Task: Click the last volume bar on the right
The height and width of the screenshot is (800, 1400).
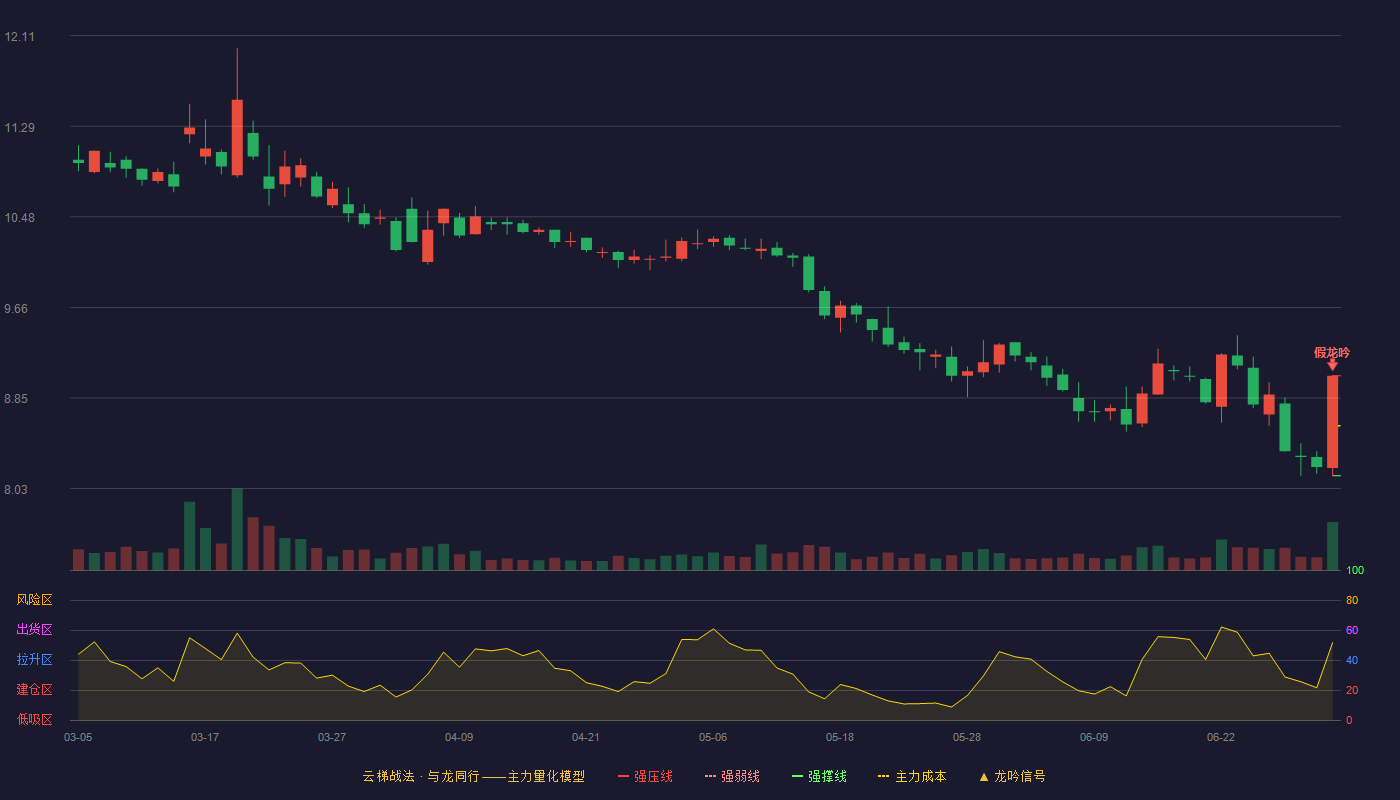Action: (x=1332, y=546)
